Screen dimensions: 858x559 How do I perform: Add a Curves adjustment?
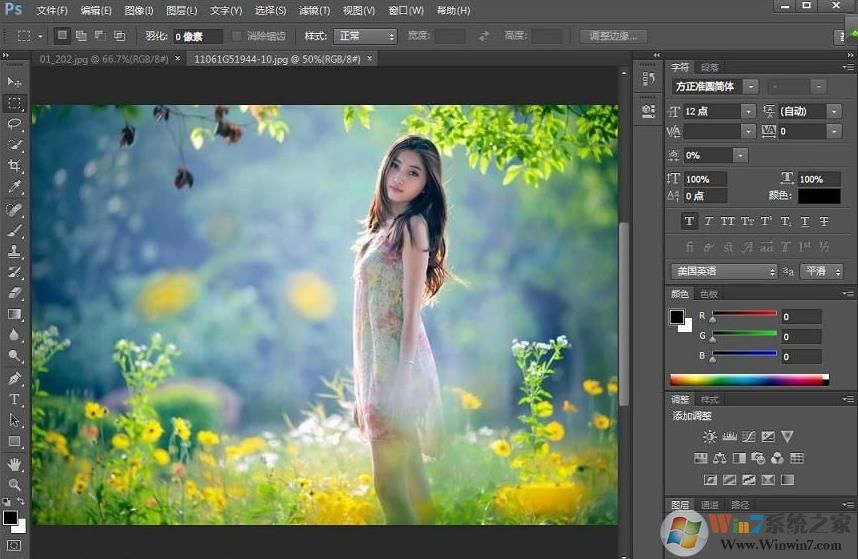(x=749, y=436)
